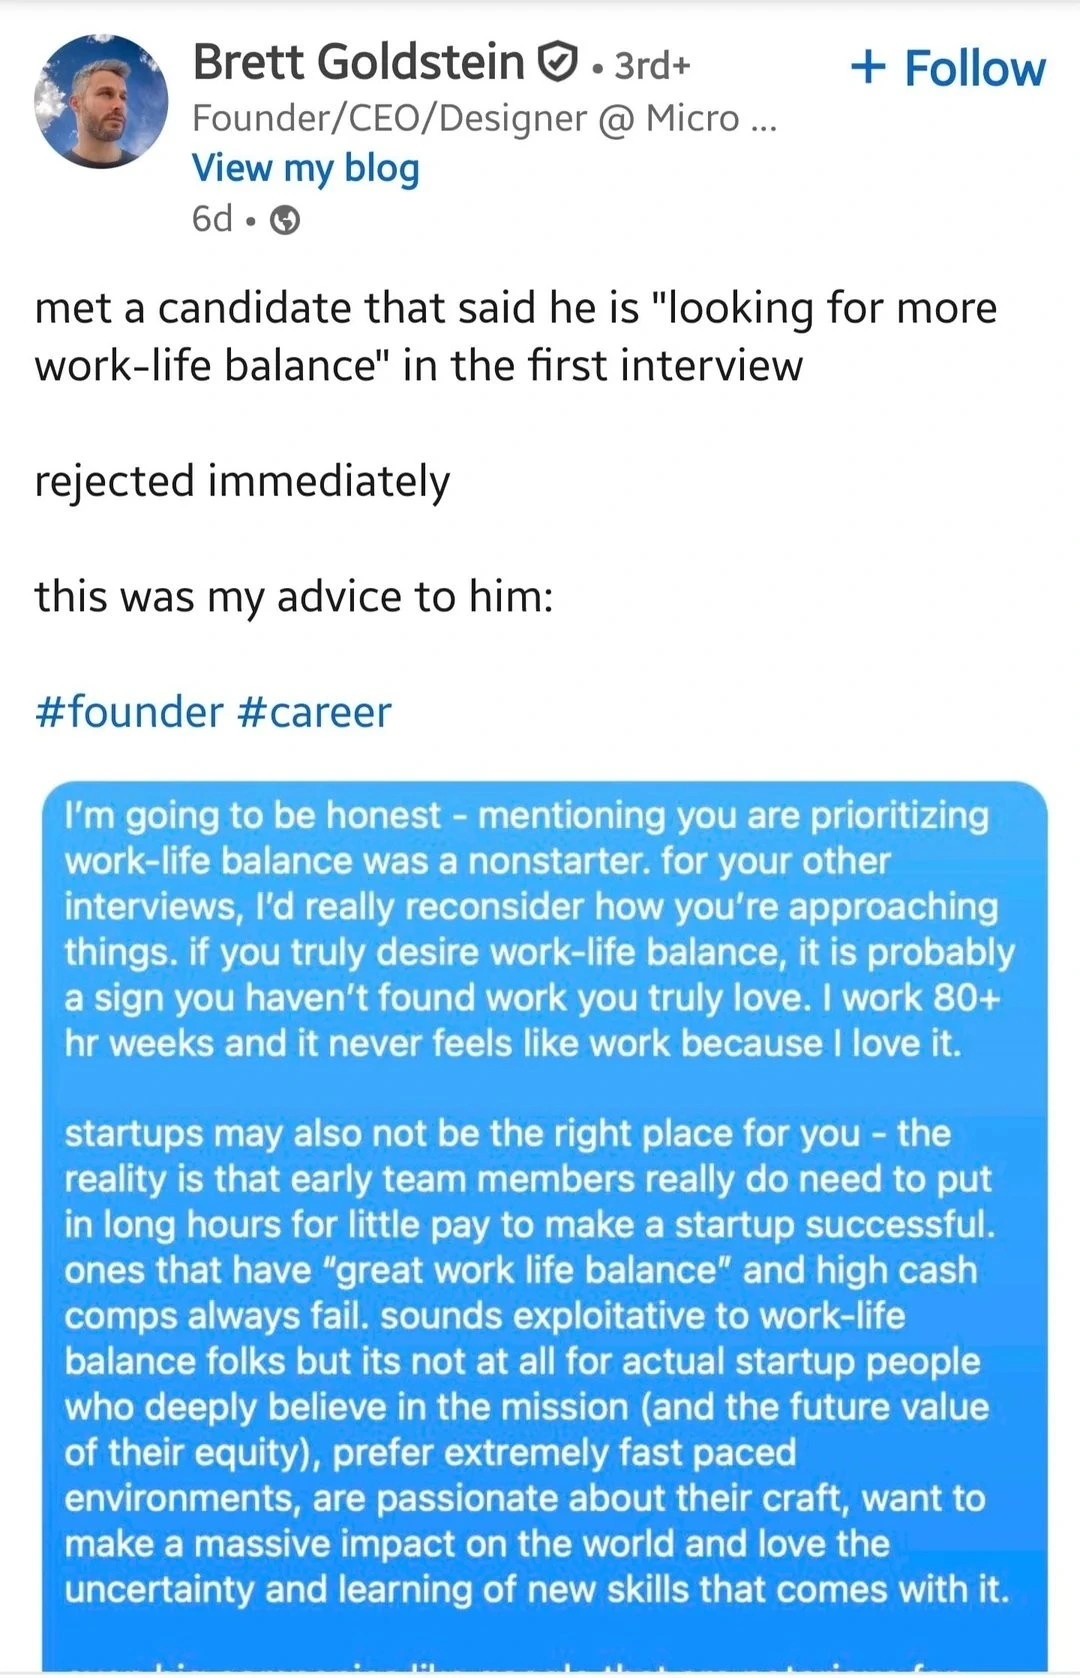Viewport: 1080px width, 1678px height.
Task: Open Brett Goldstein's profile photo
Action: (100, 100)
